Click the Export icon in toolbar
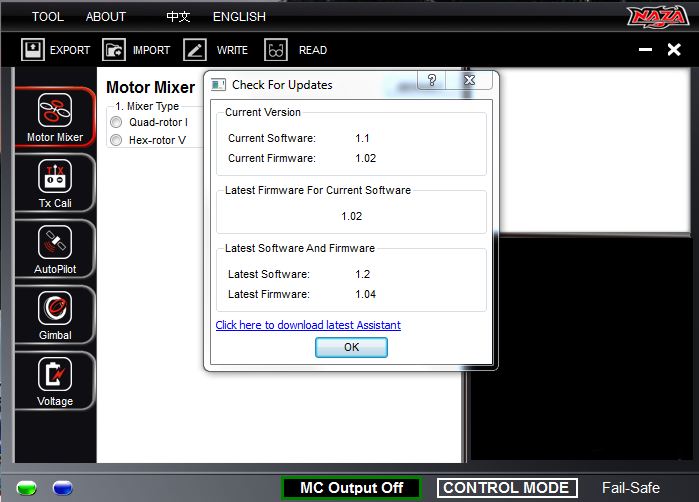The height and width of the screenshot is (502, 699). pos(32,49)
